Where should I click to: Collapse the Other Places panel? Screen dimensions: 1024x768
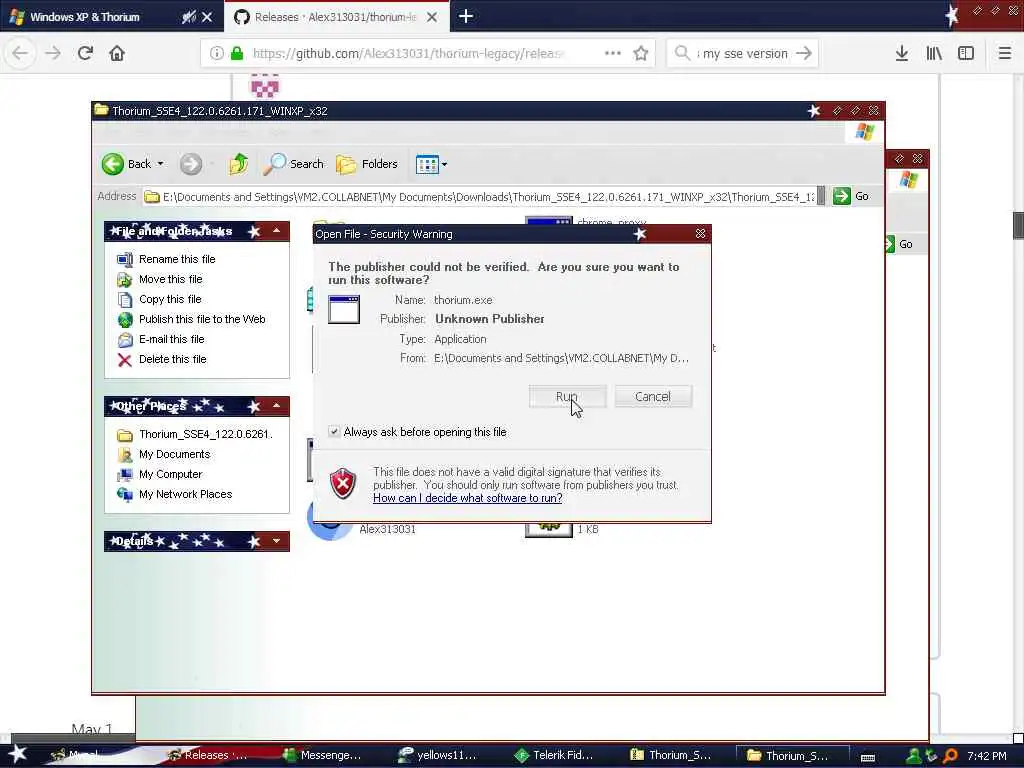[x=276, y=406]
